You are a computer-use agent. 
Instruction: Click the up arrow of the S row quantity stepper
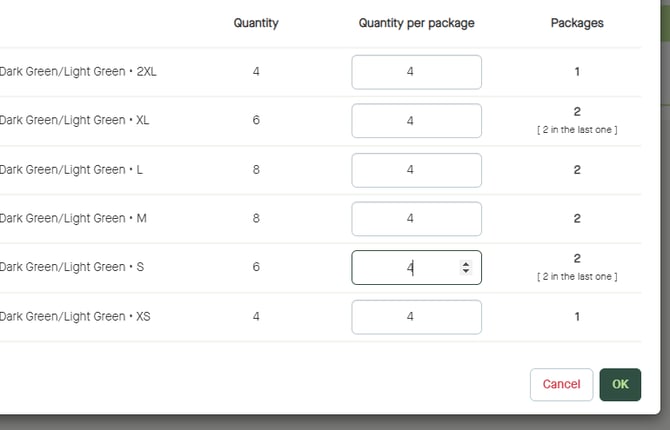[x=465, y=264]
